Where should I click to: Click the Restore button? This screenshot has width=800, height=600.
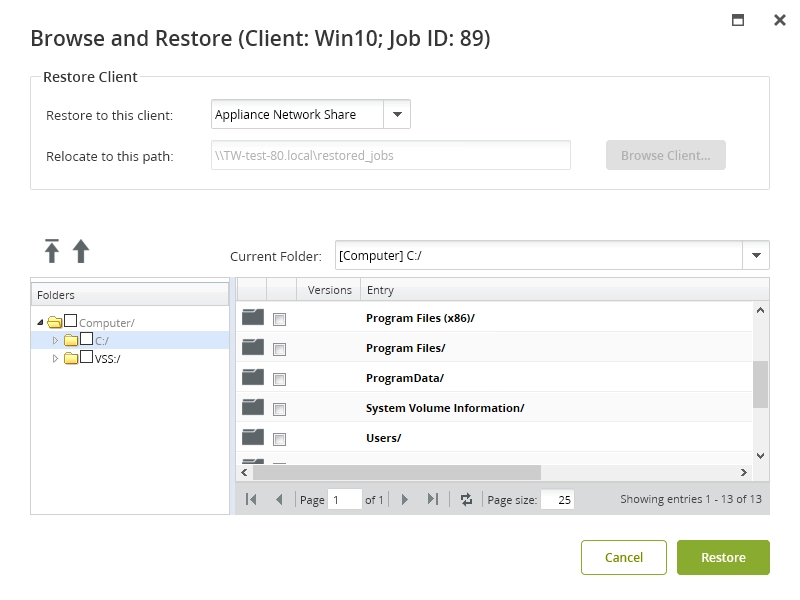pyautogui.click(x=723, y=557)
